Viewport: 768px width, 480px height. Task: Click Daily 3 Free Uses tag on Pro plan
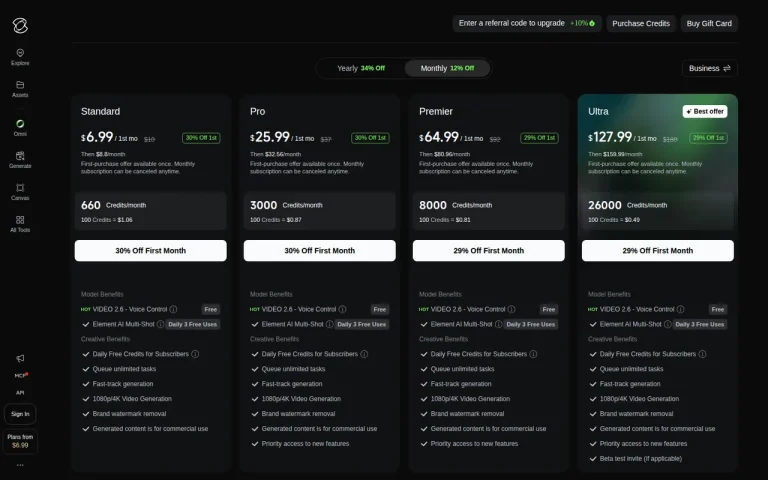click(361, 324)
